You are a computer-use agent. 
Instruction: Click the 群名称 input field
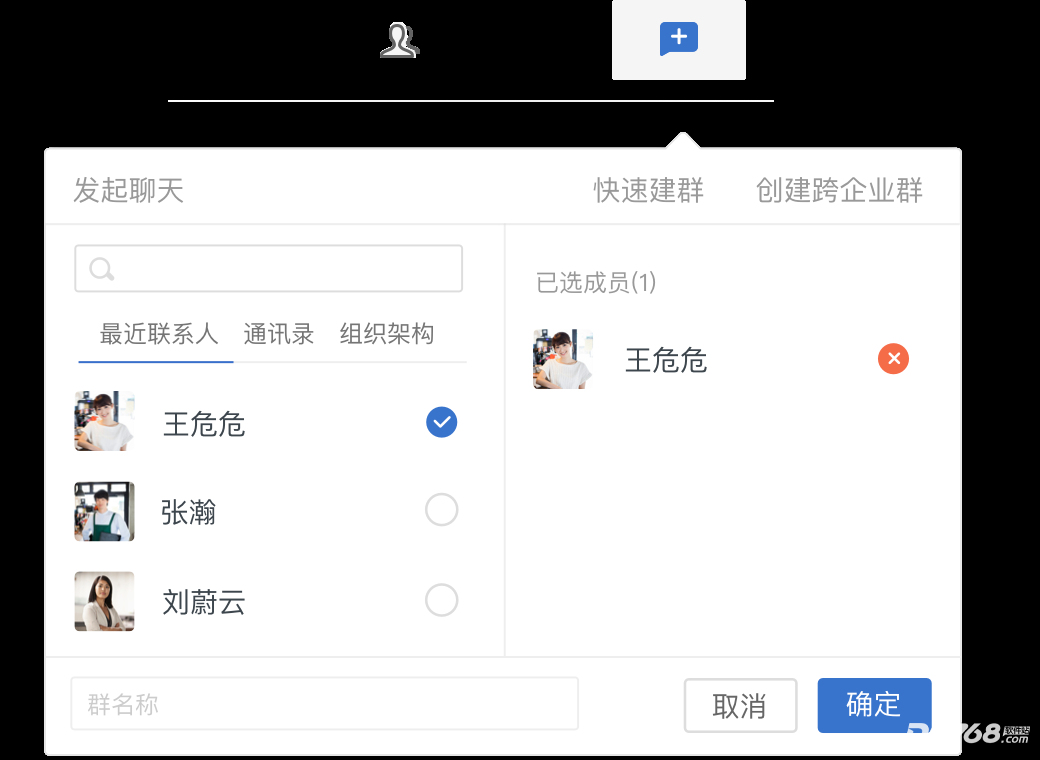pos(325,704)
